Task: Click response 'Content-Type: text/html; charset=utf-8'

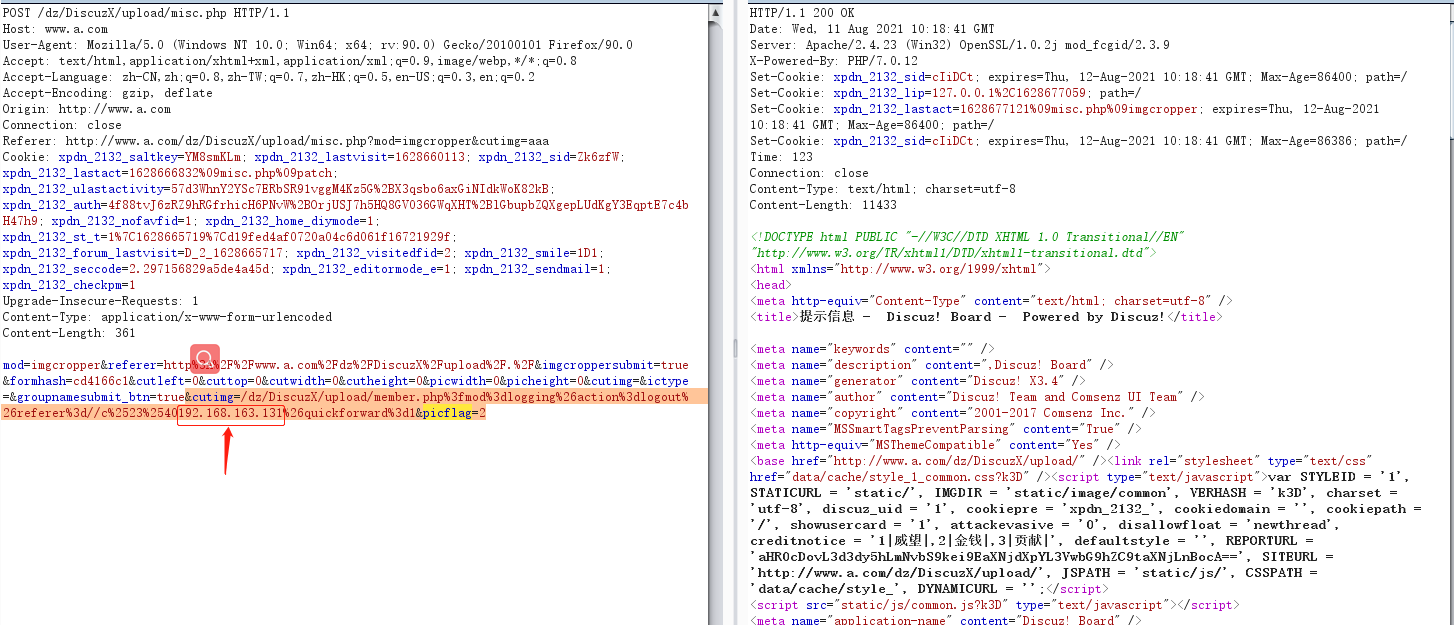Action: (883, 189)
